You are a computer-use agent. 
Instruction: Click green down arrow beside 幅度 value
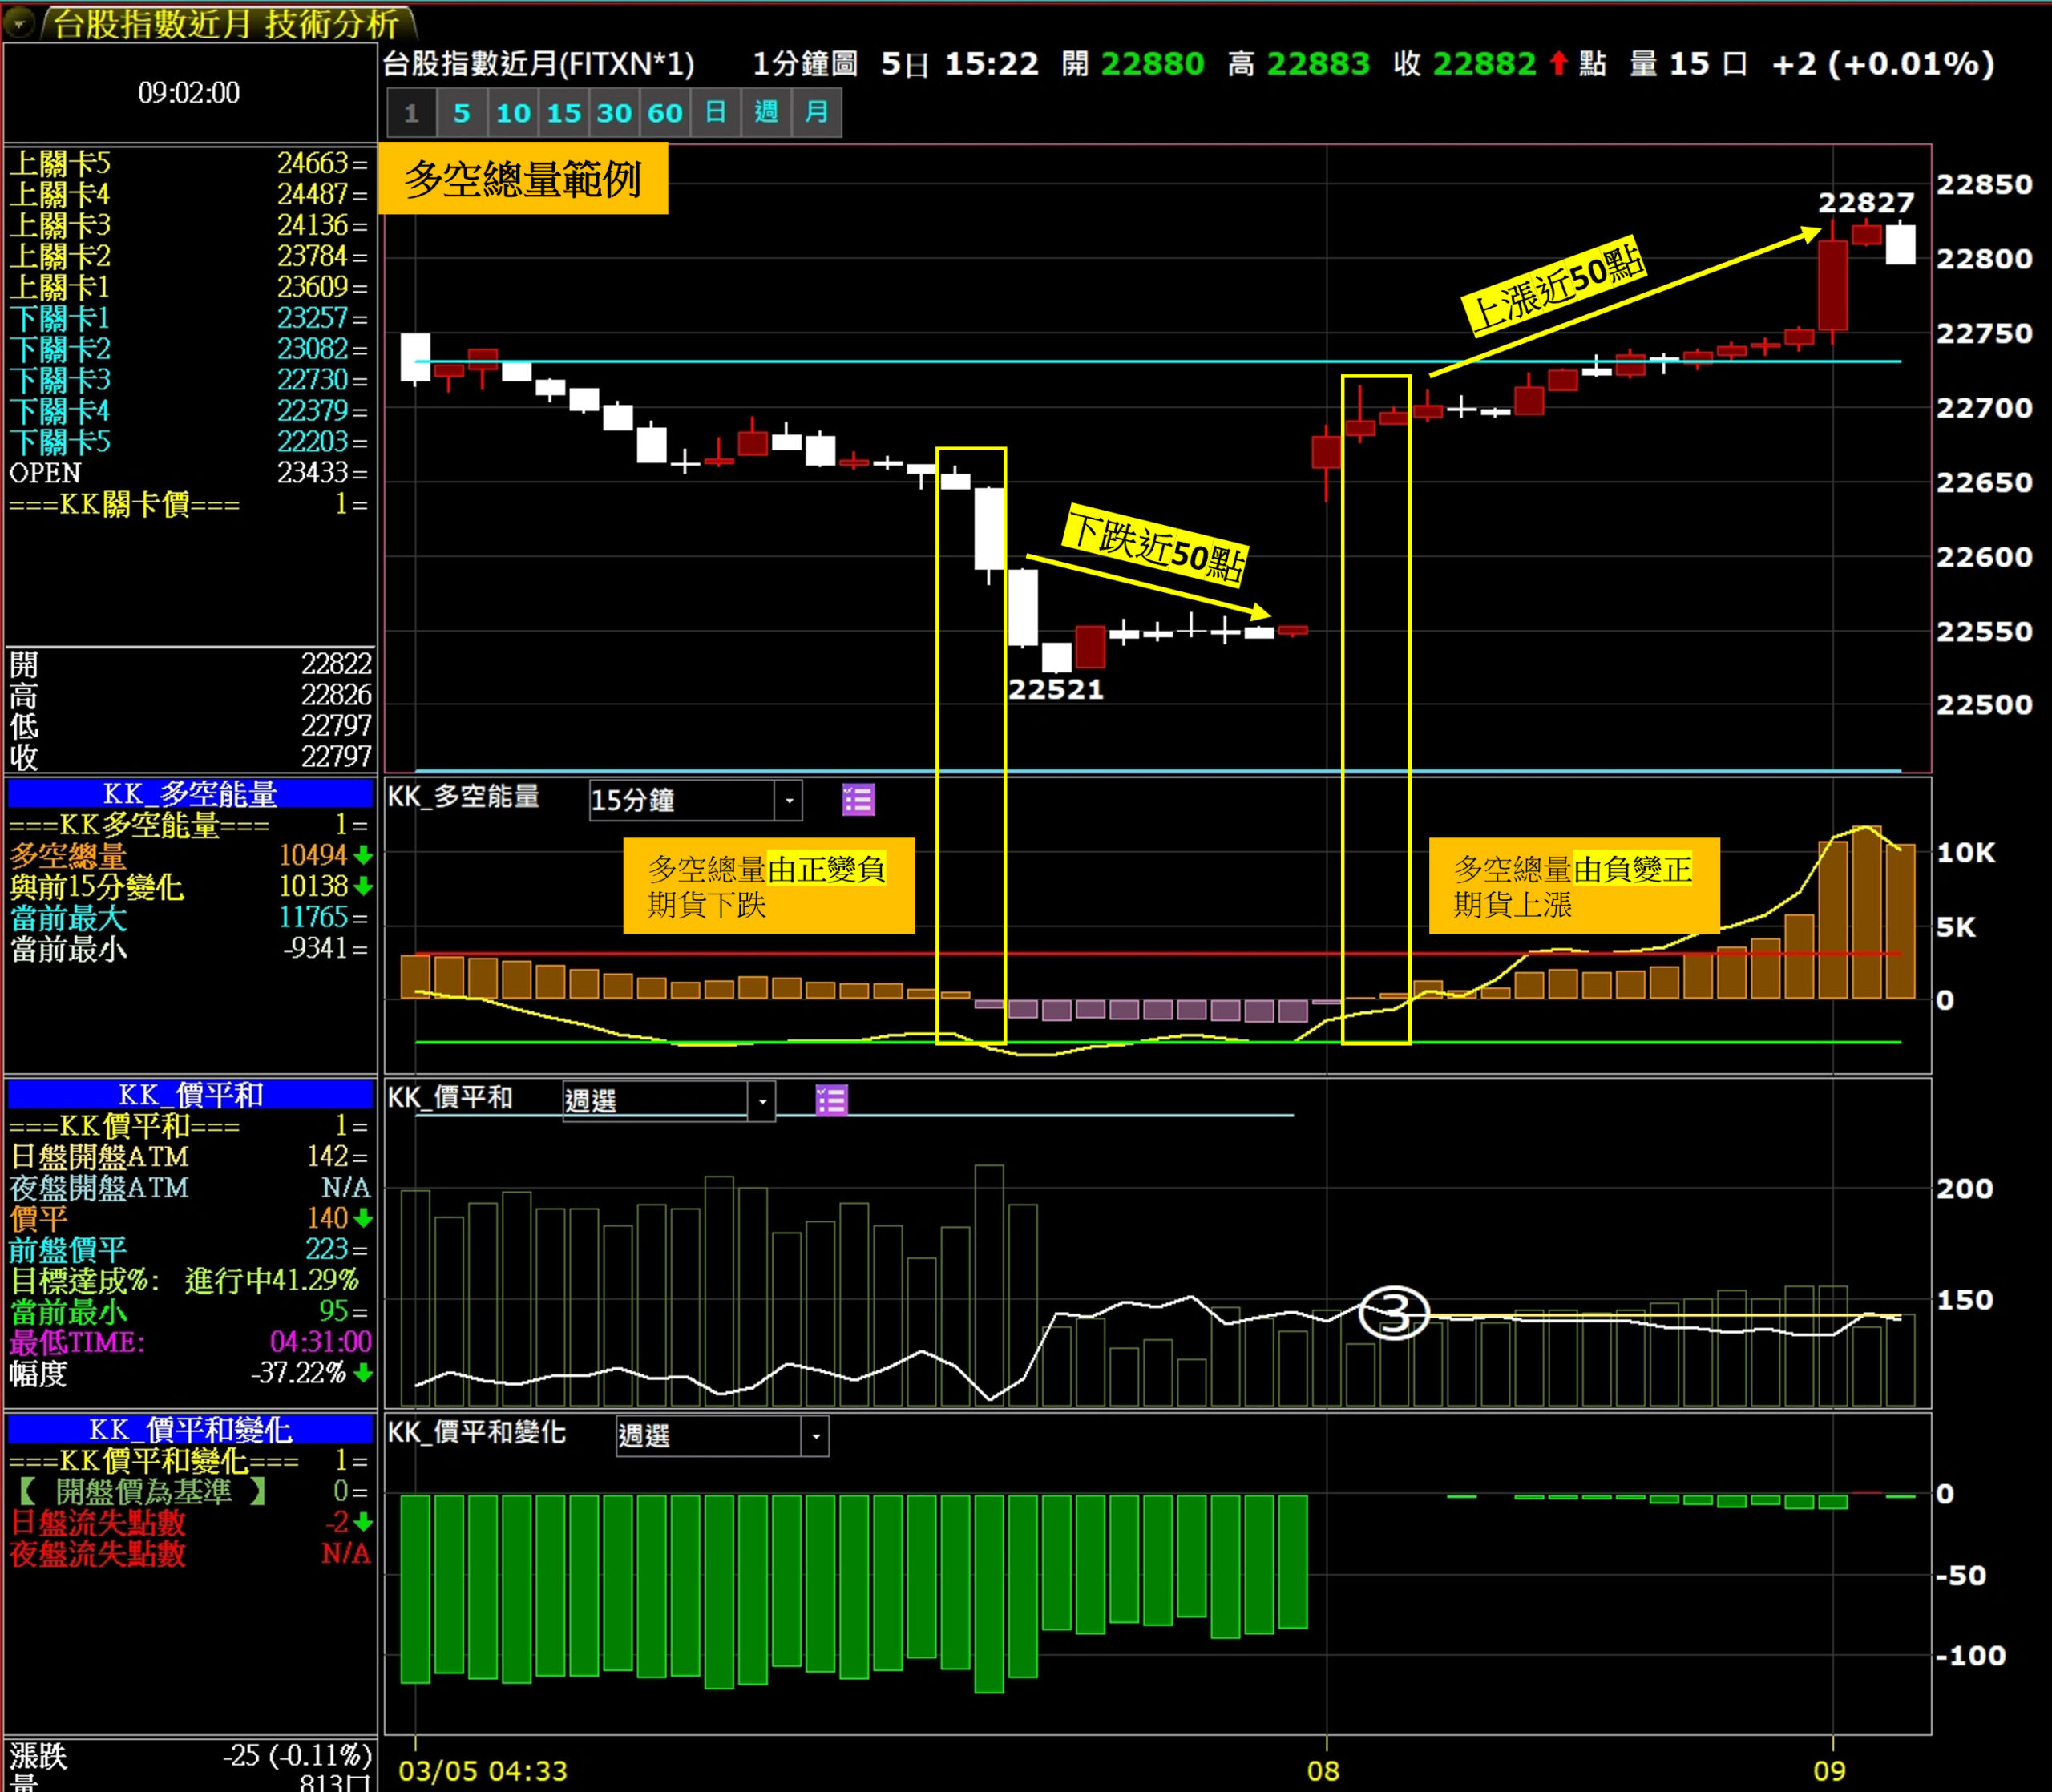(363, 1373)
